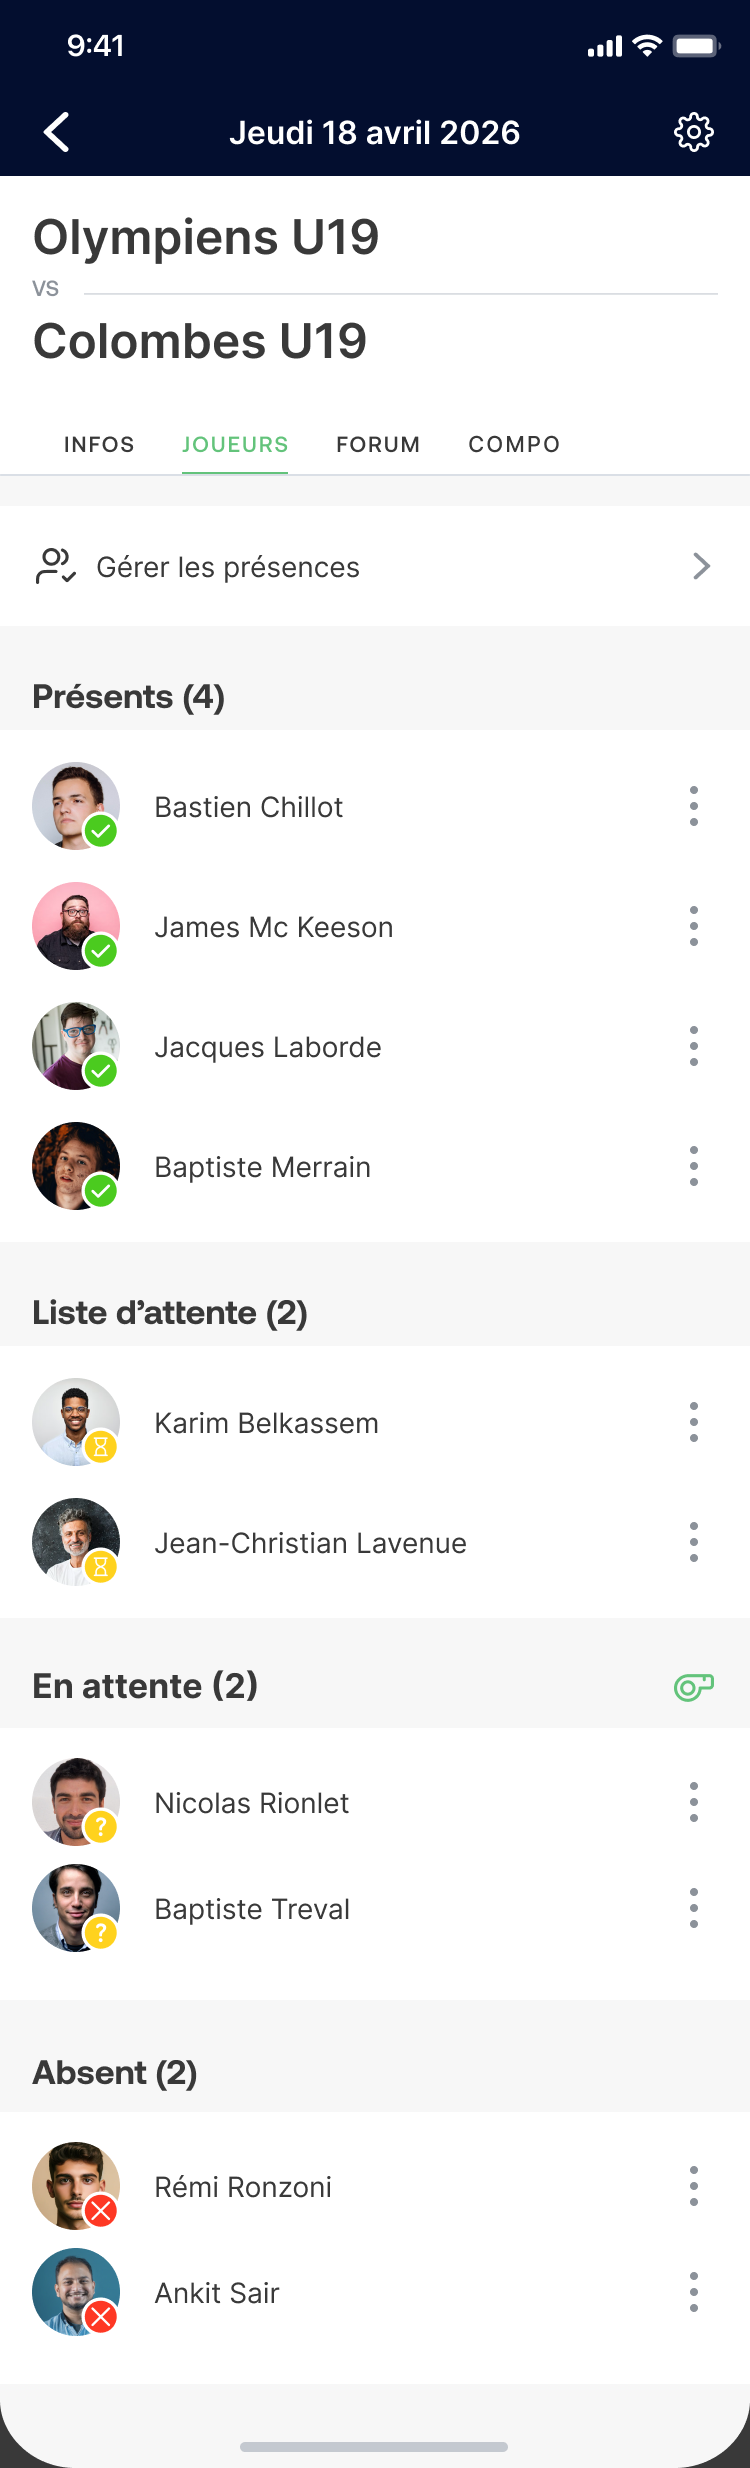The width and height of the screenshot is (750, 2468).
Task: Click Jacques Laborde's profile photo
Action: click(x=75, y=1046)
